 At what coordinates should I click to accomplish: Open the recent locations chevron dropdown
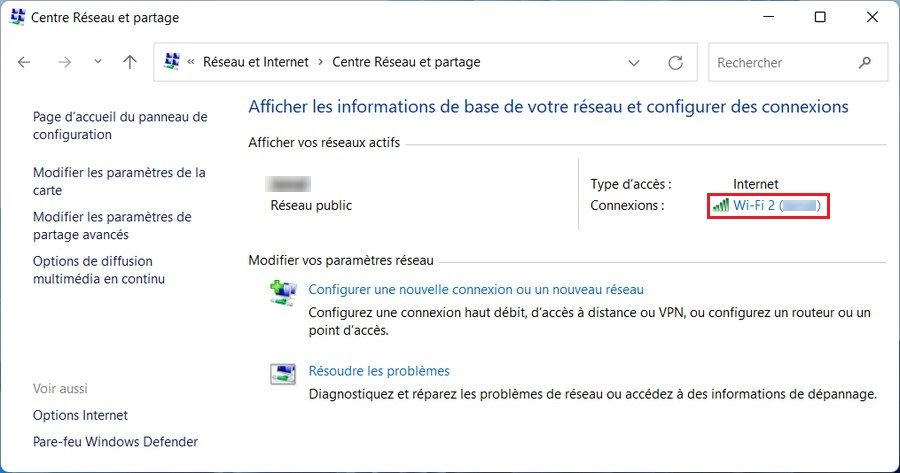[97, 62]
